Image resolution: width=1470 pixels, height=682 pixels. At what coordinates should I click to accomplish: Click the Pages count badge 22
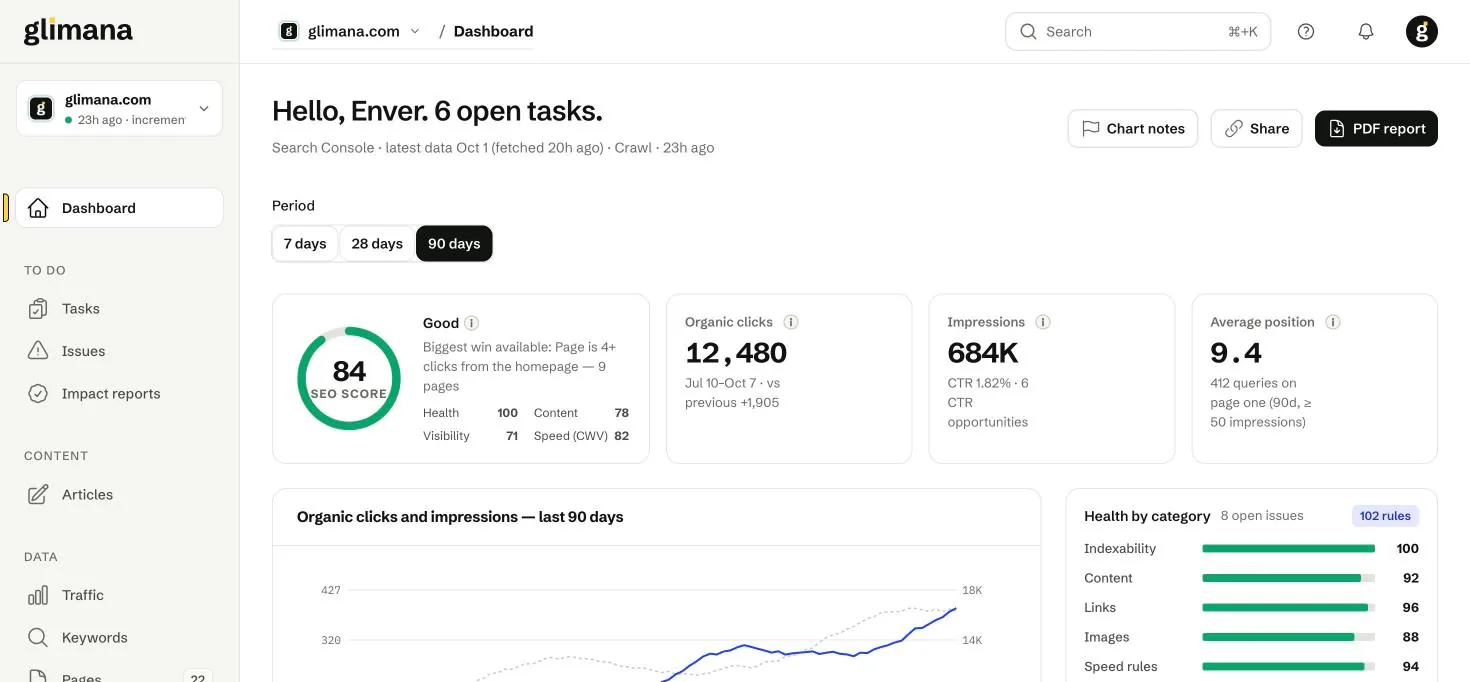(198, 677)
